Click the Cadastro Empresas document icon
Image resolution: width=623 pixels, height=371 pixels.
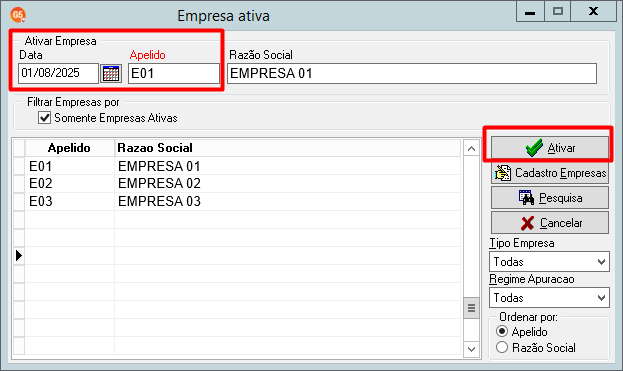pyautogui.click(x=503, y=173)
